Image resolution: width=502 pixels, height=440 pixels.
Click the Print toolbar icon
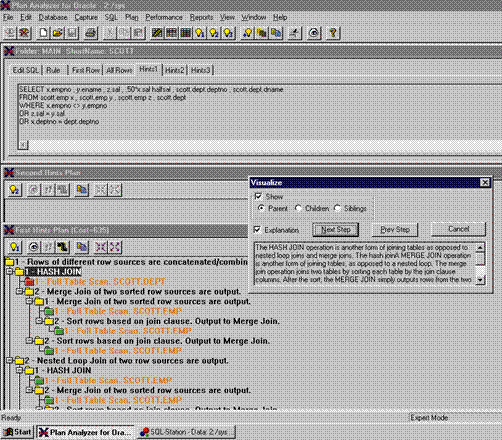91,33
